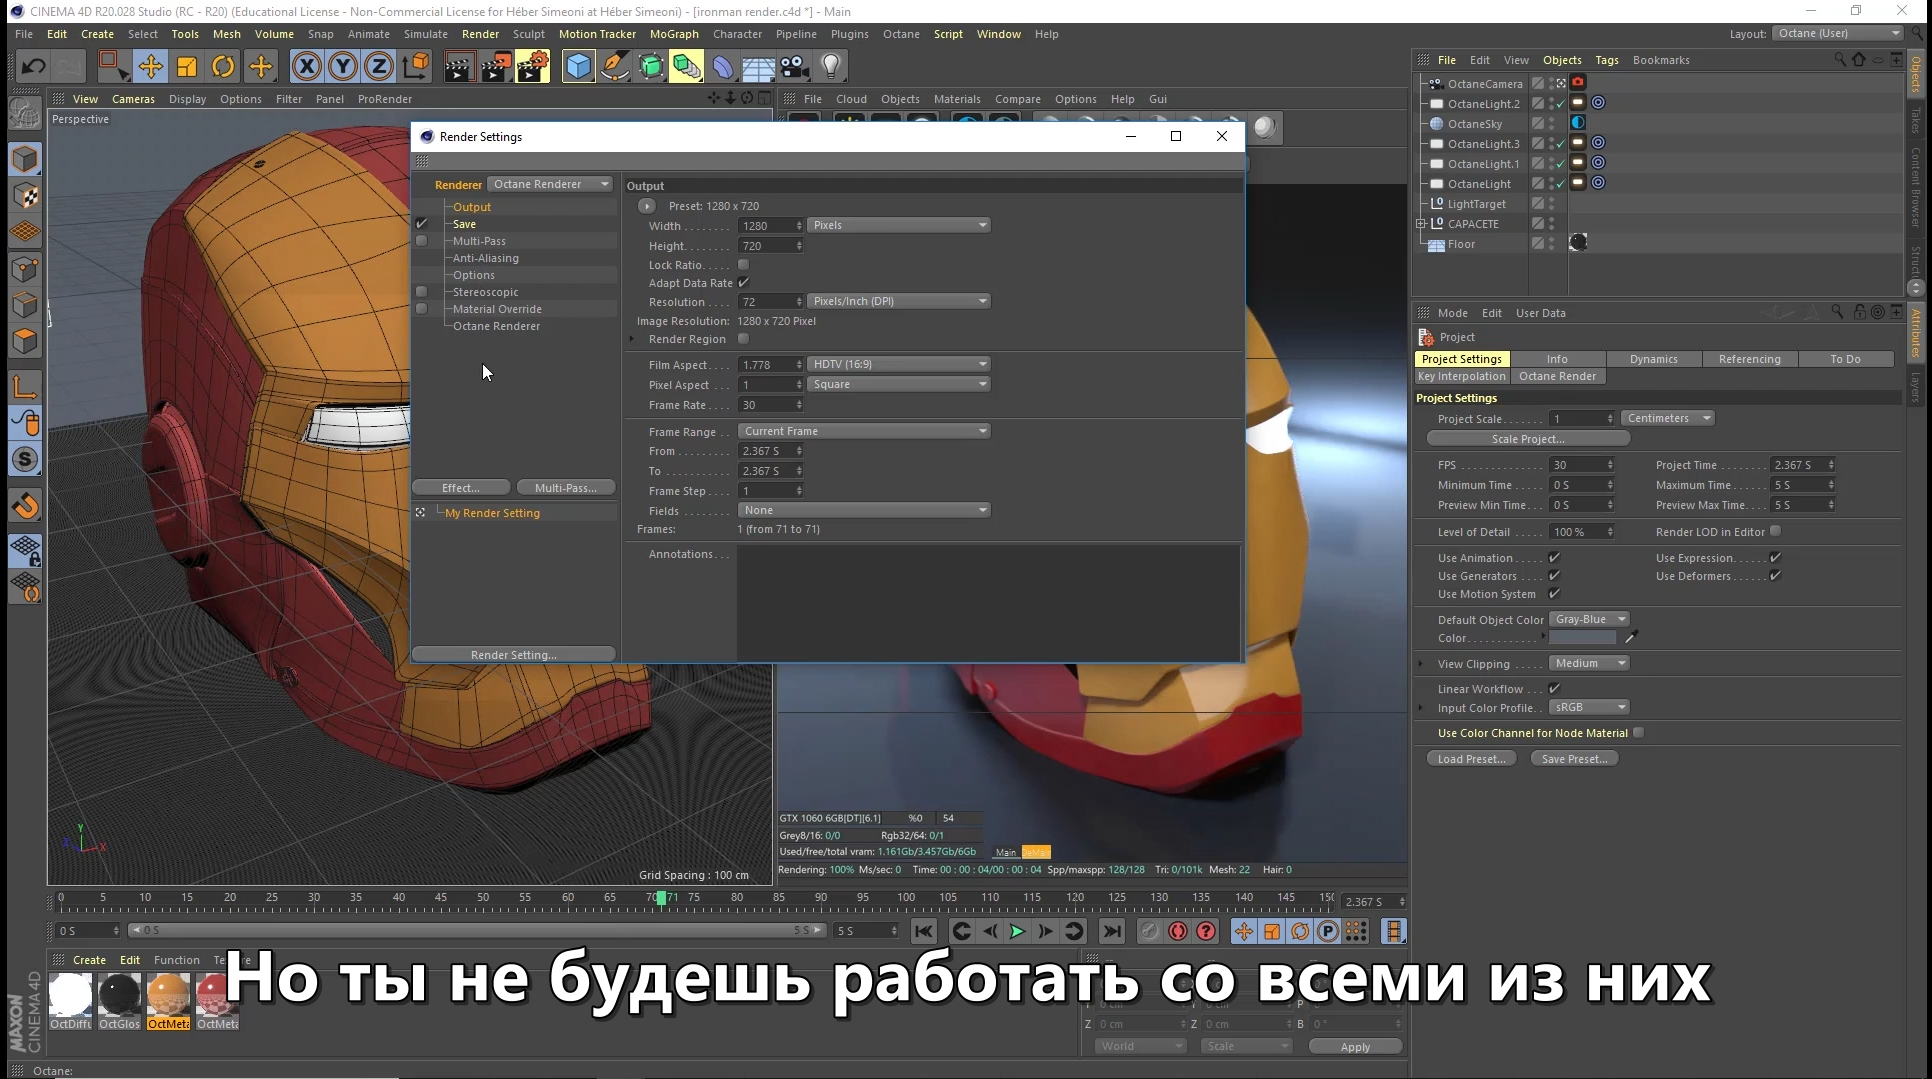Select Texture mode checker icon
This screenshot has width=1932, height=1079.
coord(25,195)
